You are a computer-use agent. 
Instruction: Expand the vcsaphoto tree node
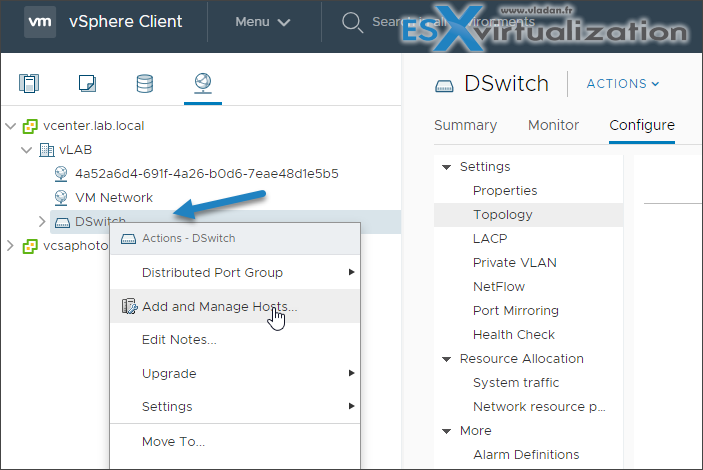click(10, 246)
